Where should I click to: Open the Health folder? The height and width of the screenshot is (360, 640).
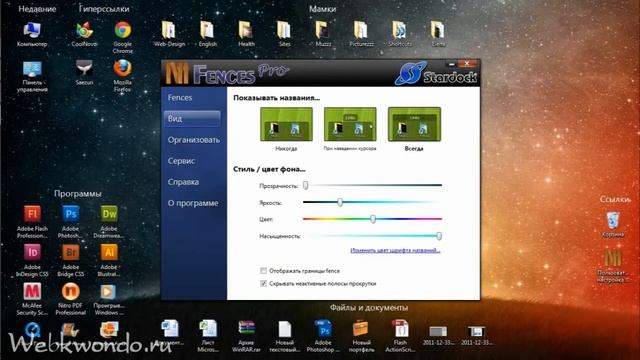pos(246,34)
